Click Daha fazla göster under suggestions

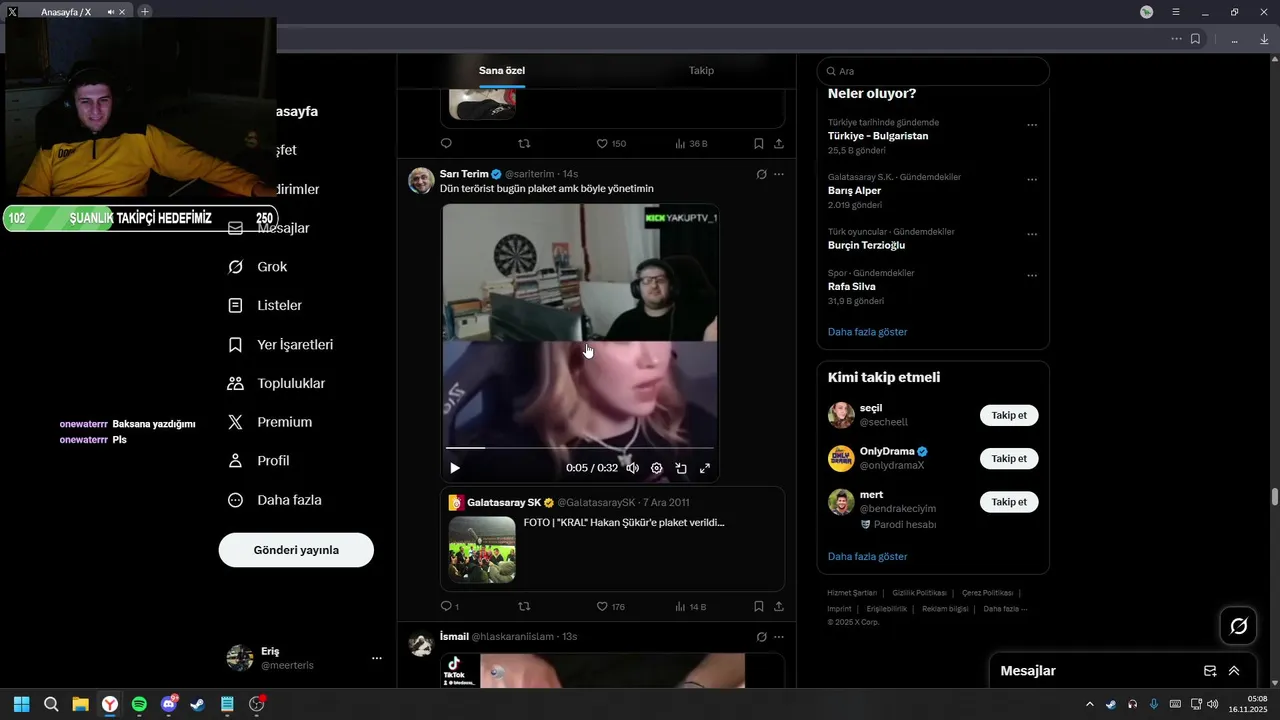867,557
